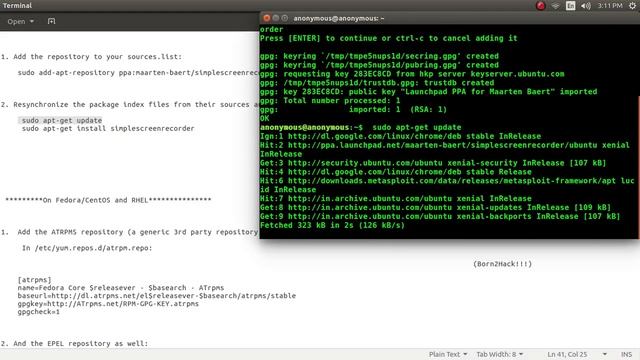Click the (Born2Hack!!!) text in editor
Image resolution: width=640 pixels, height=360 pixels.
[x=502, y=264]
